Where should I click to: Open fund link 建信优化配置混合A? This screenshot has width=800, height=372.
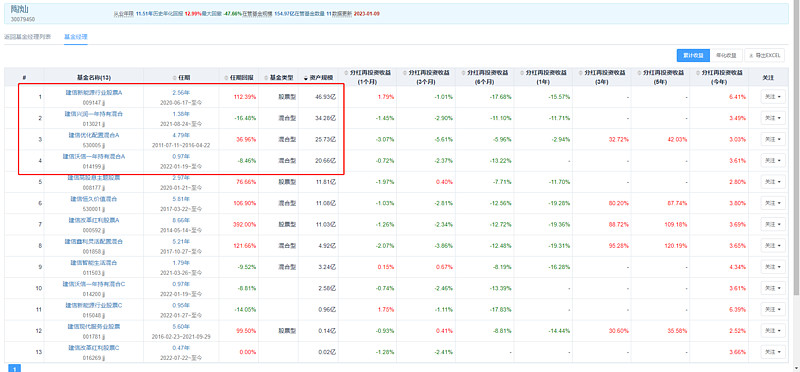pos(94,135)
